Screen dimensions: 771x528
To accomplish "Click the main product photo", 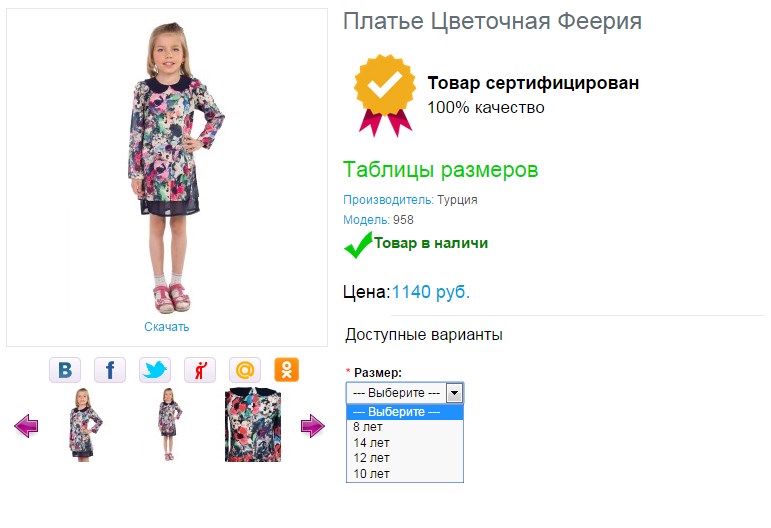I will coord(167,167).
